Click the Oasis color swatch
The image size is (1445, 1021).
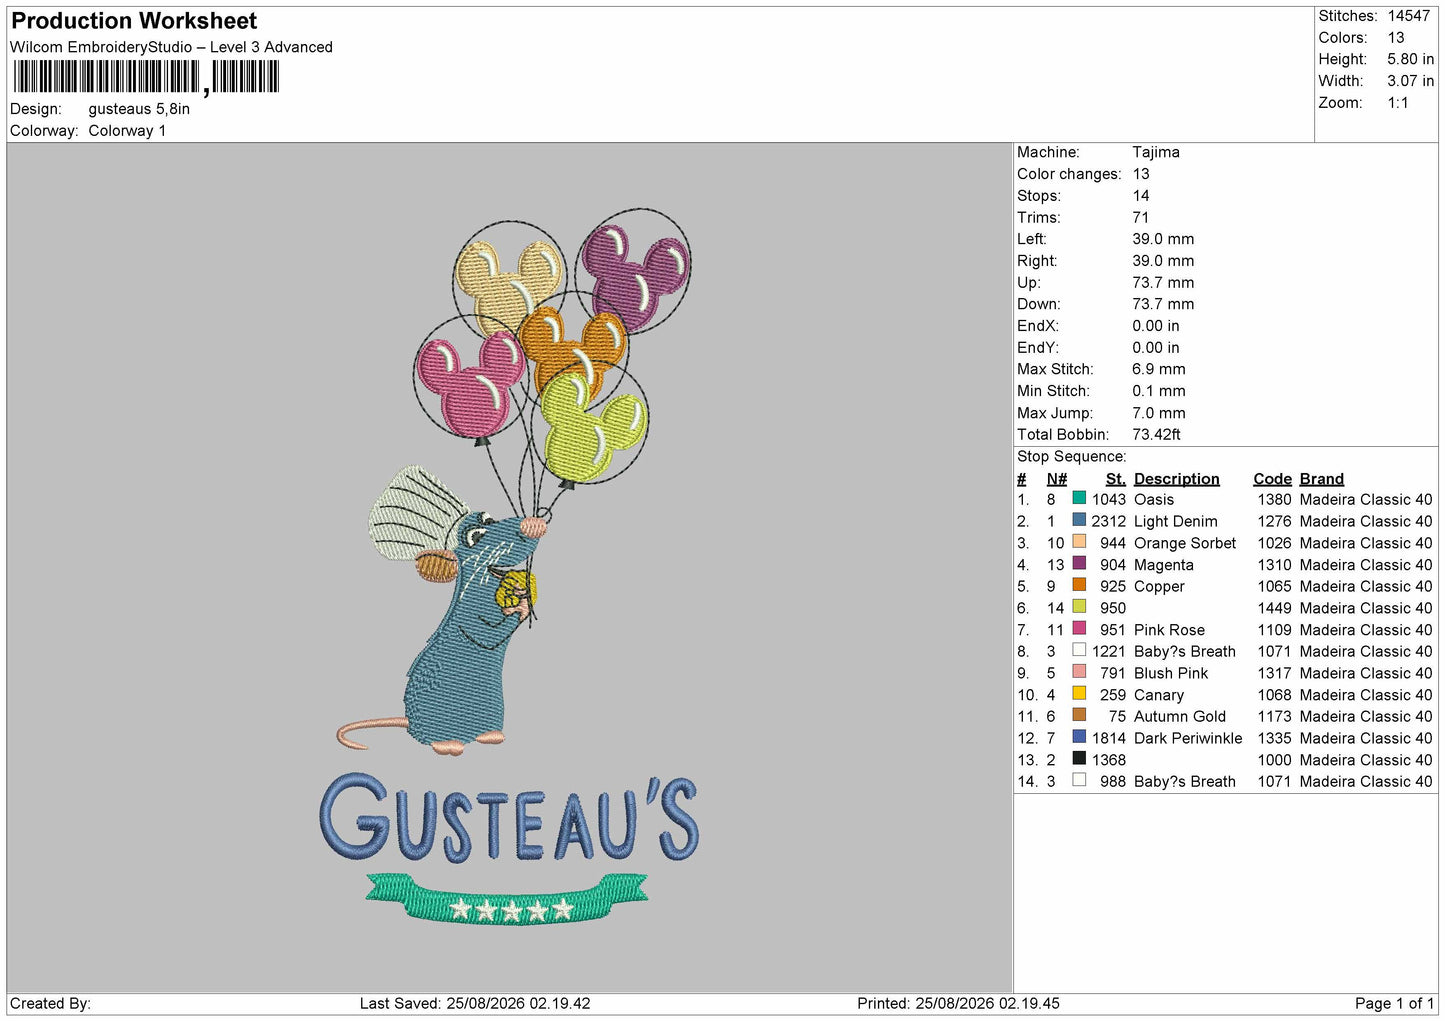(x=1079, y=498)
